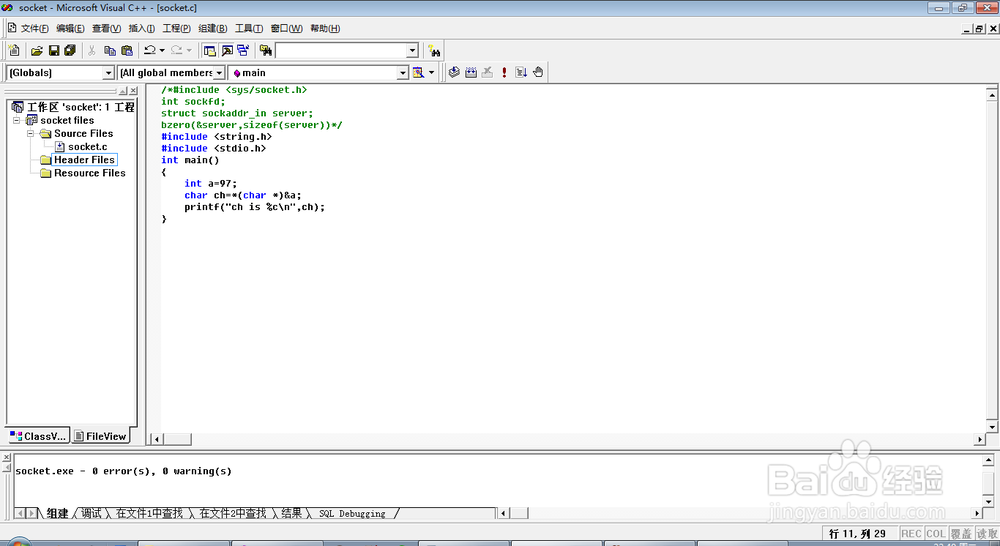1000x546 pixels.
Task: Click the WizardBar actions icon
Action: click(x=418, y=72)
